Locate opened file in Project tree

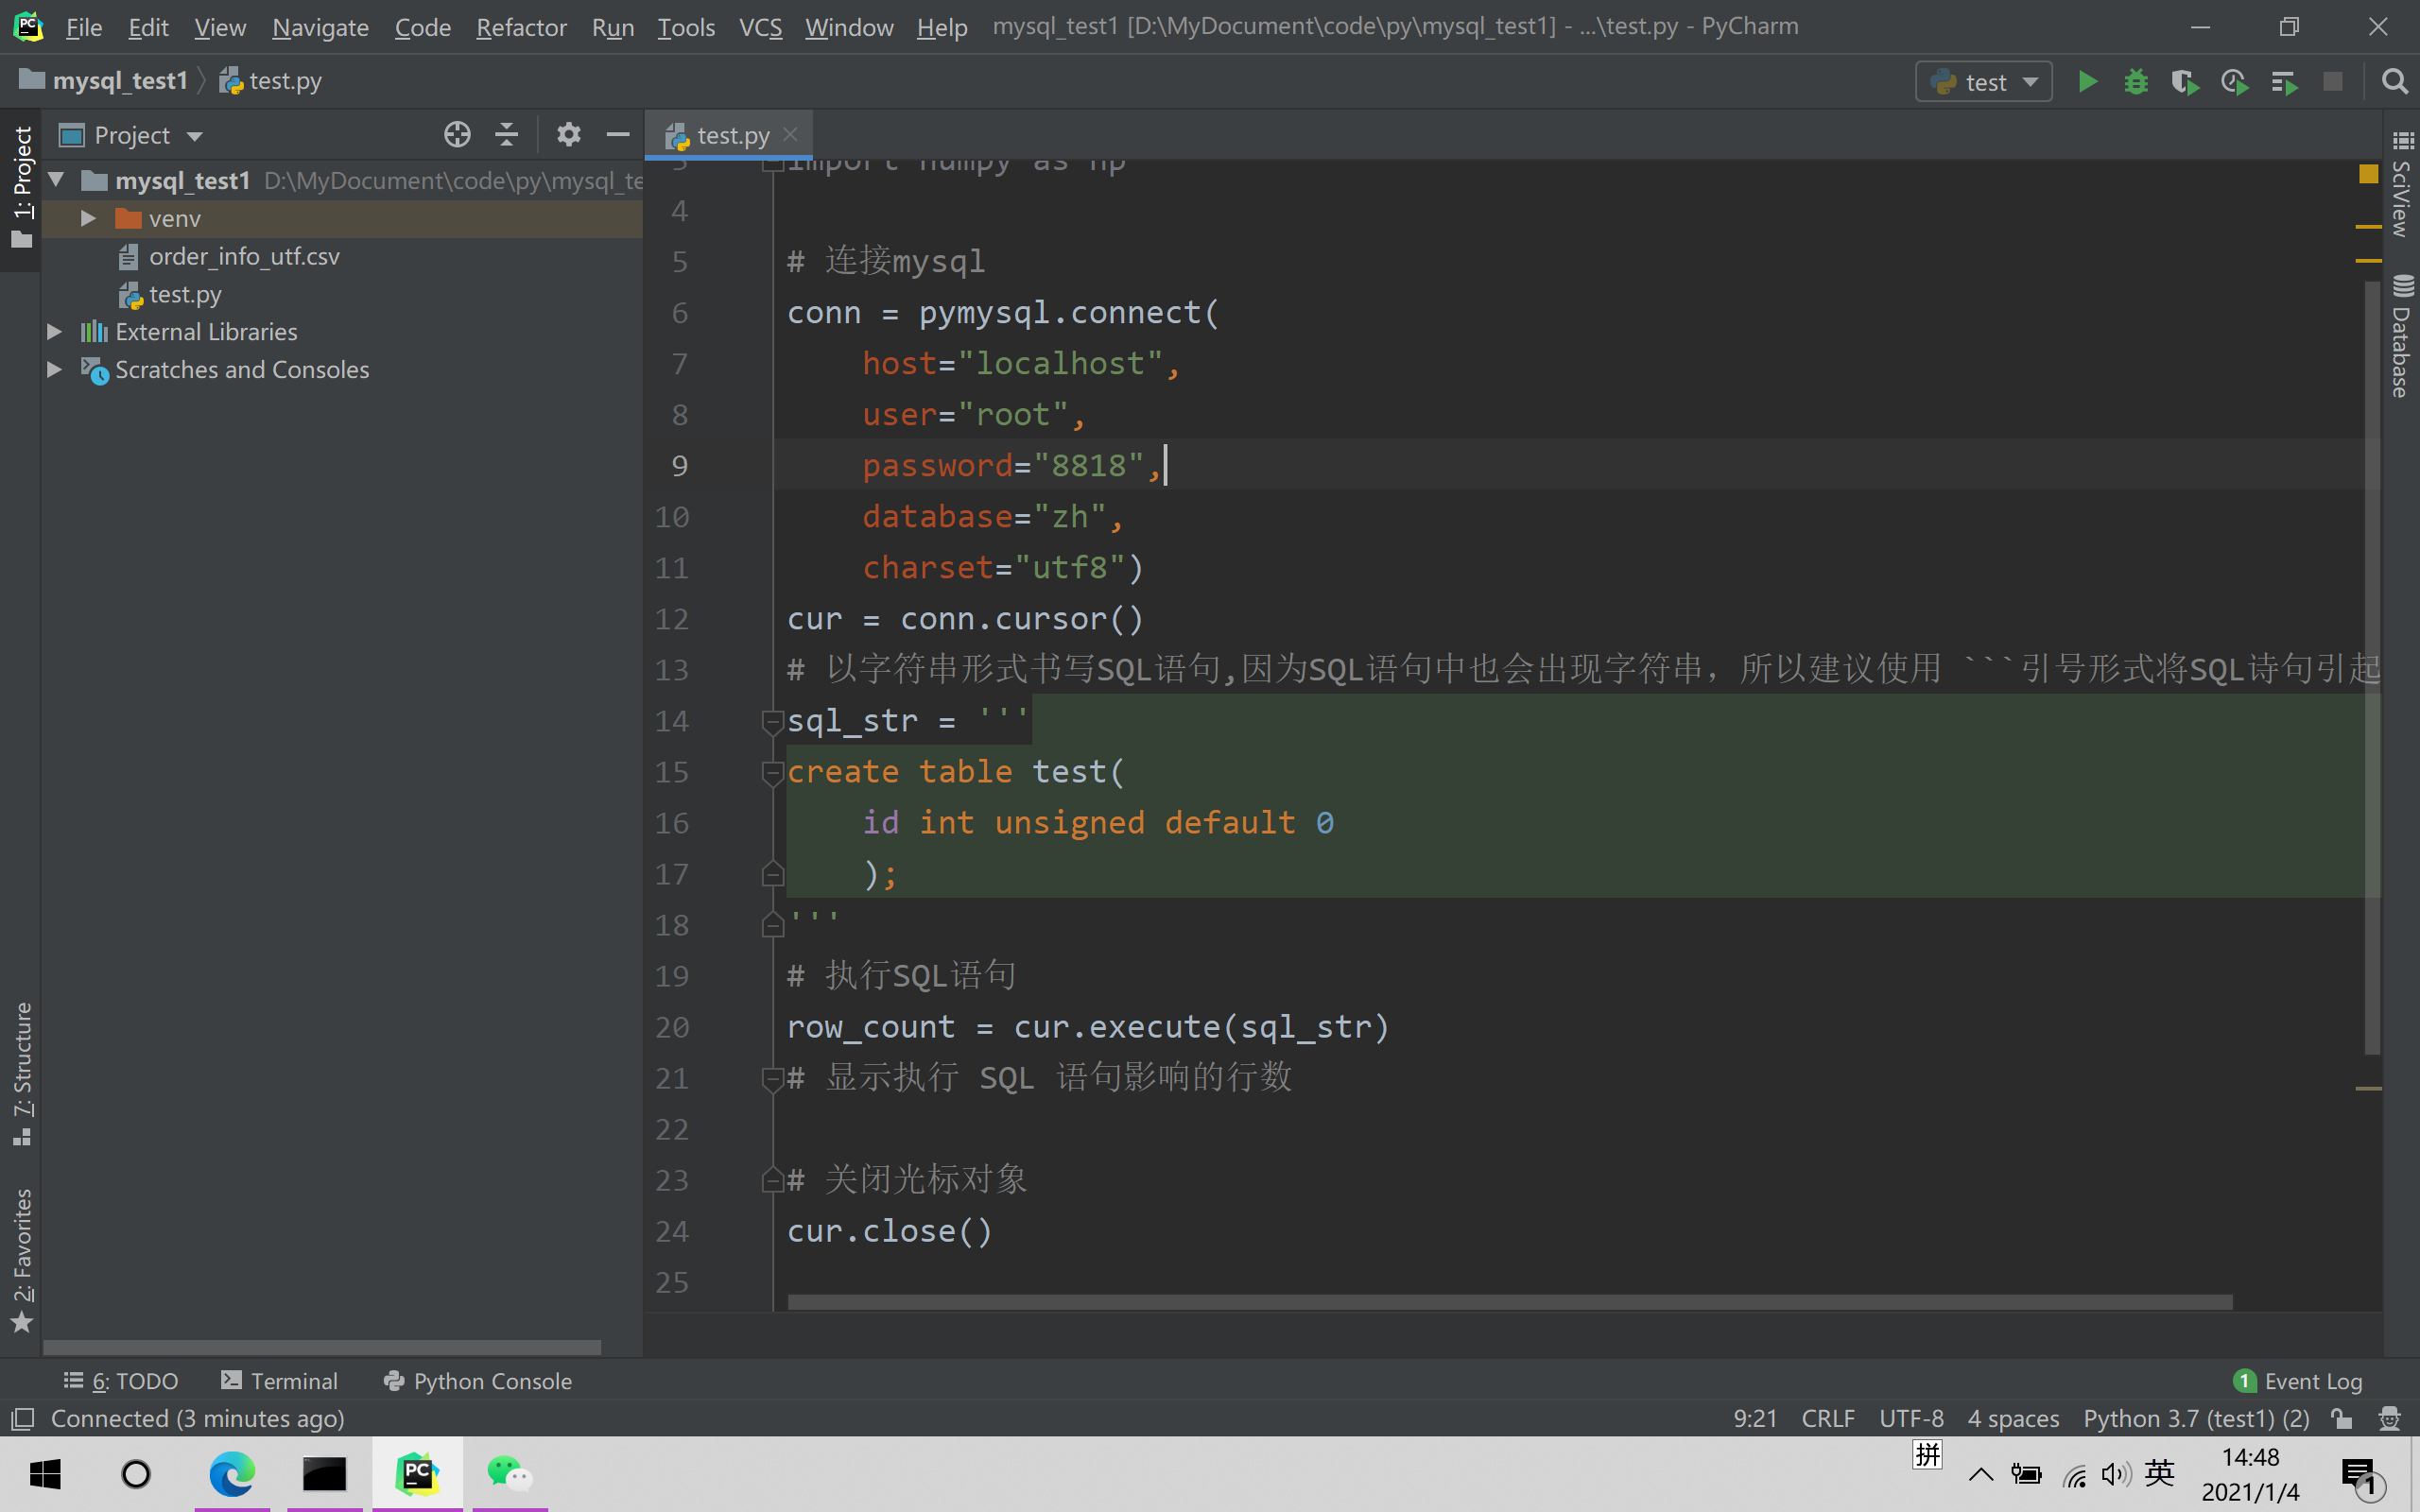[x=457, y=135]
